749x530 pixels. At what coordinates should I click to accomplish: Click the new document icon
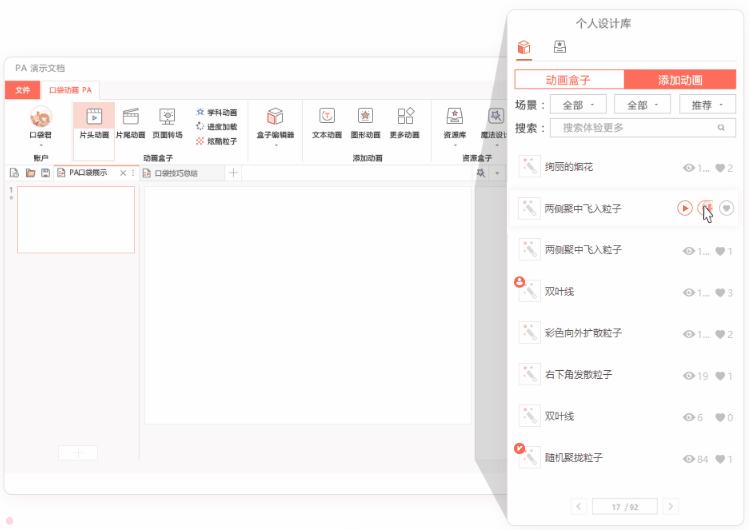[x=14, y=173]
